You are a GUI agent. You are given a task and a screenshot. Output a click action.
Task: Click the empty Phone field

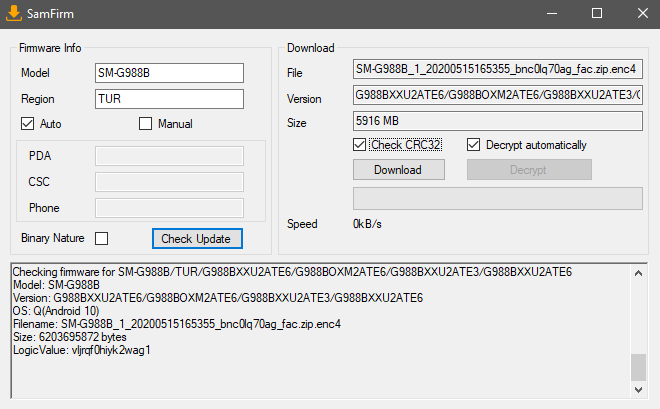pos(169,208)
